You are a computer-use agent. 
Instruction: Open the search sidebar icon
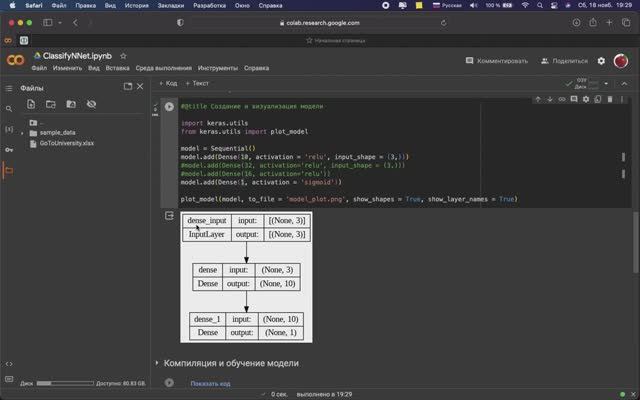tap(9, 108)
